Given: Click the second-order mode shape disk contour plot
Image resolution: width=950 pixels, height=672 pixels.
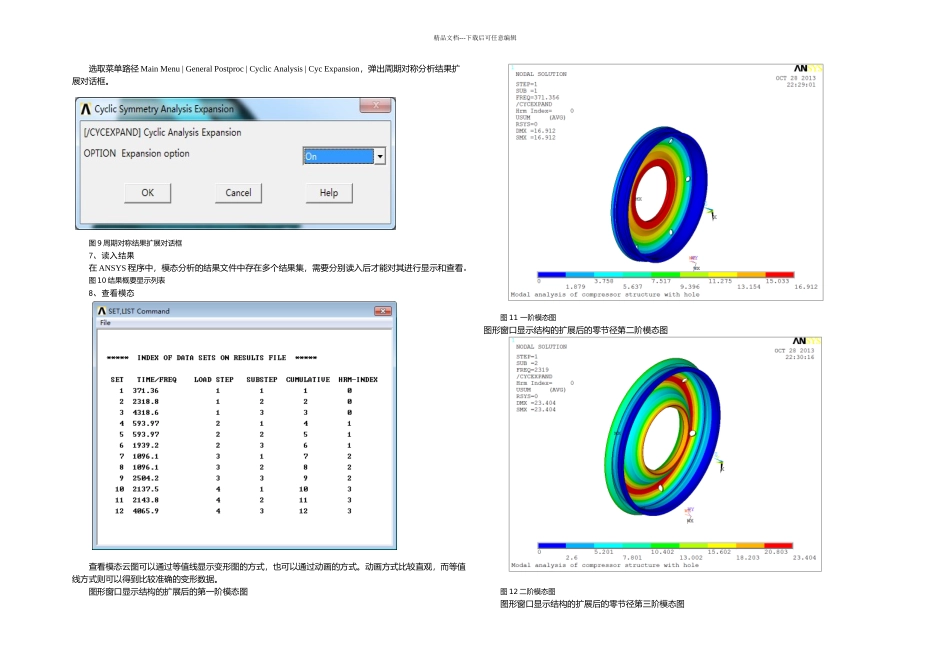Looking at the screenshot, I should (x=662, y=436).
